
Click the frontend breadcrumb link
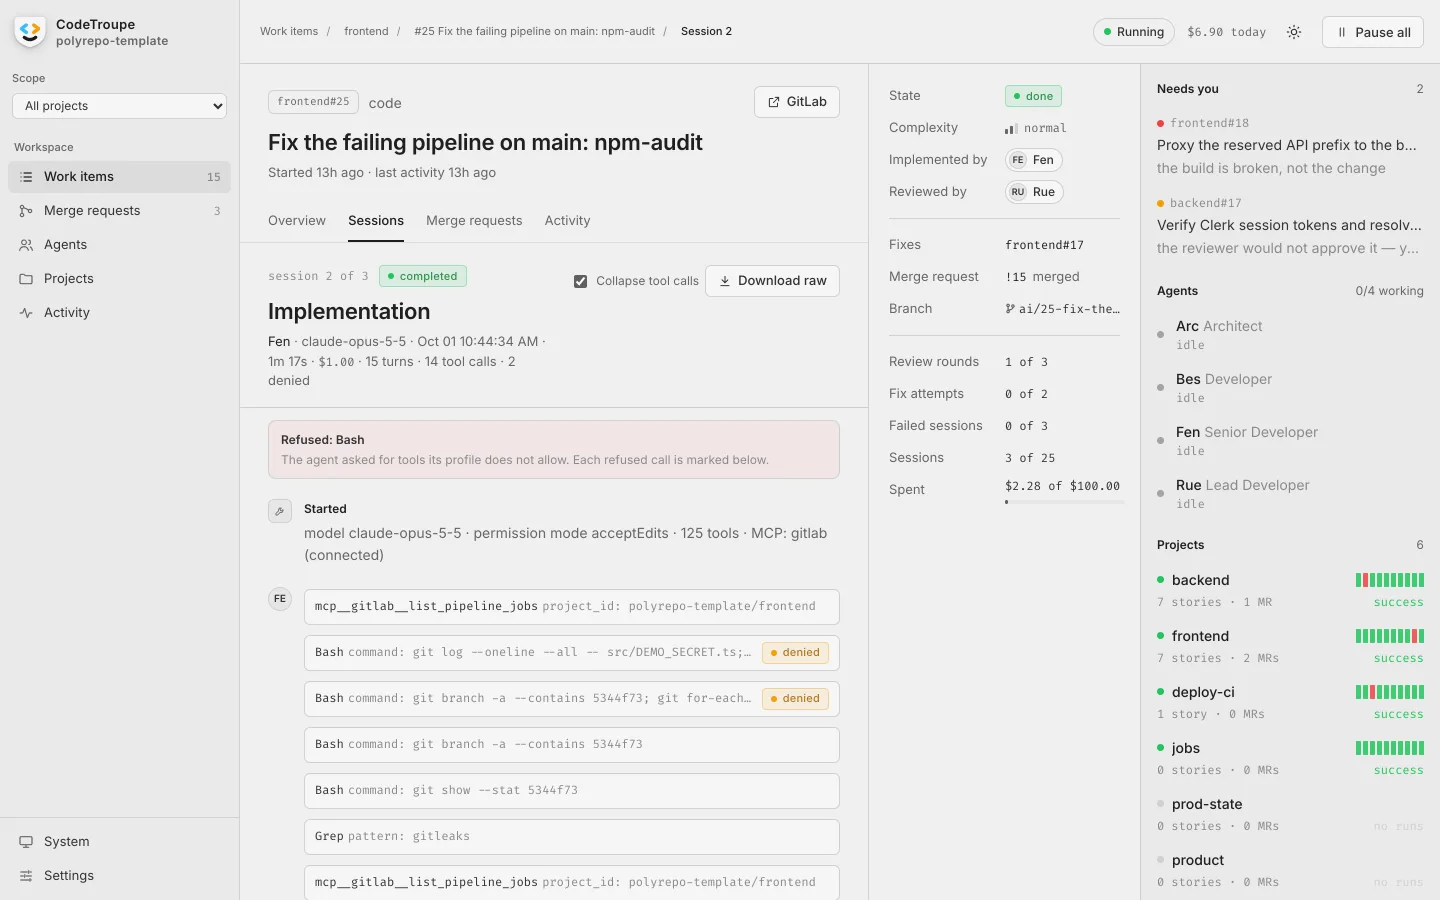[366, 32]
